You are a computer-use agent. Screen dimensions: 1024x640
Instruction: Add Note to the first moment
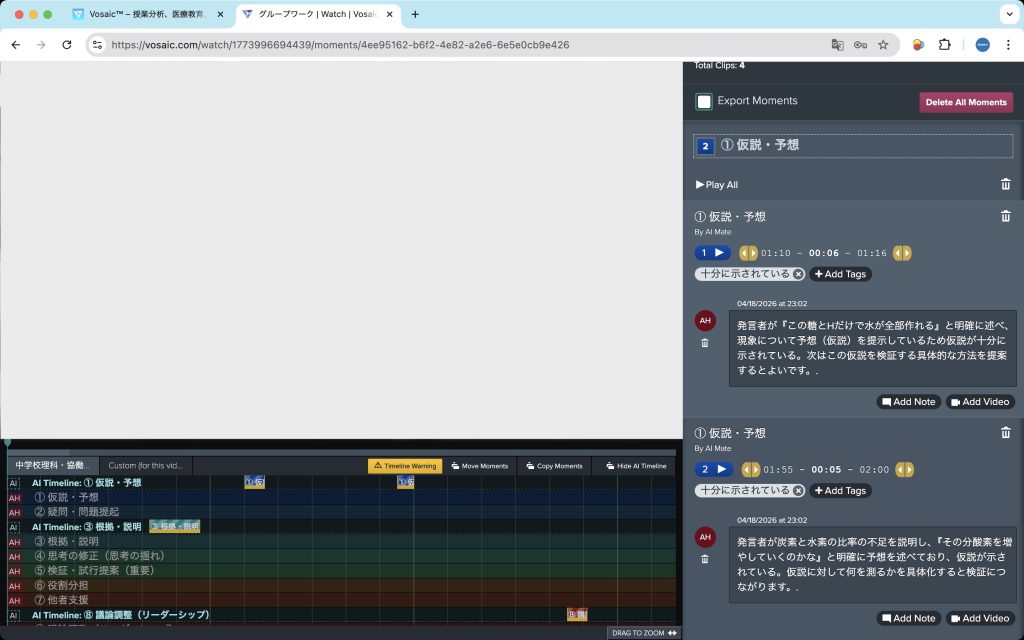click(x=908, y=402)
